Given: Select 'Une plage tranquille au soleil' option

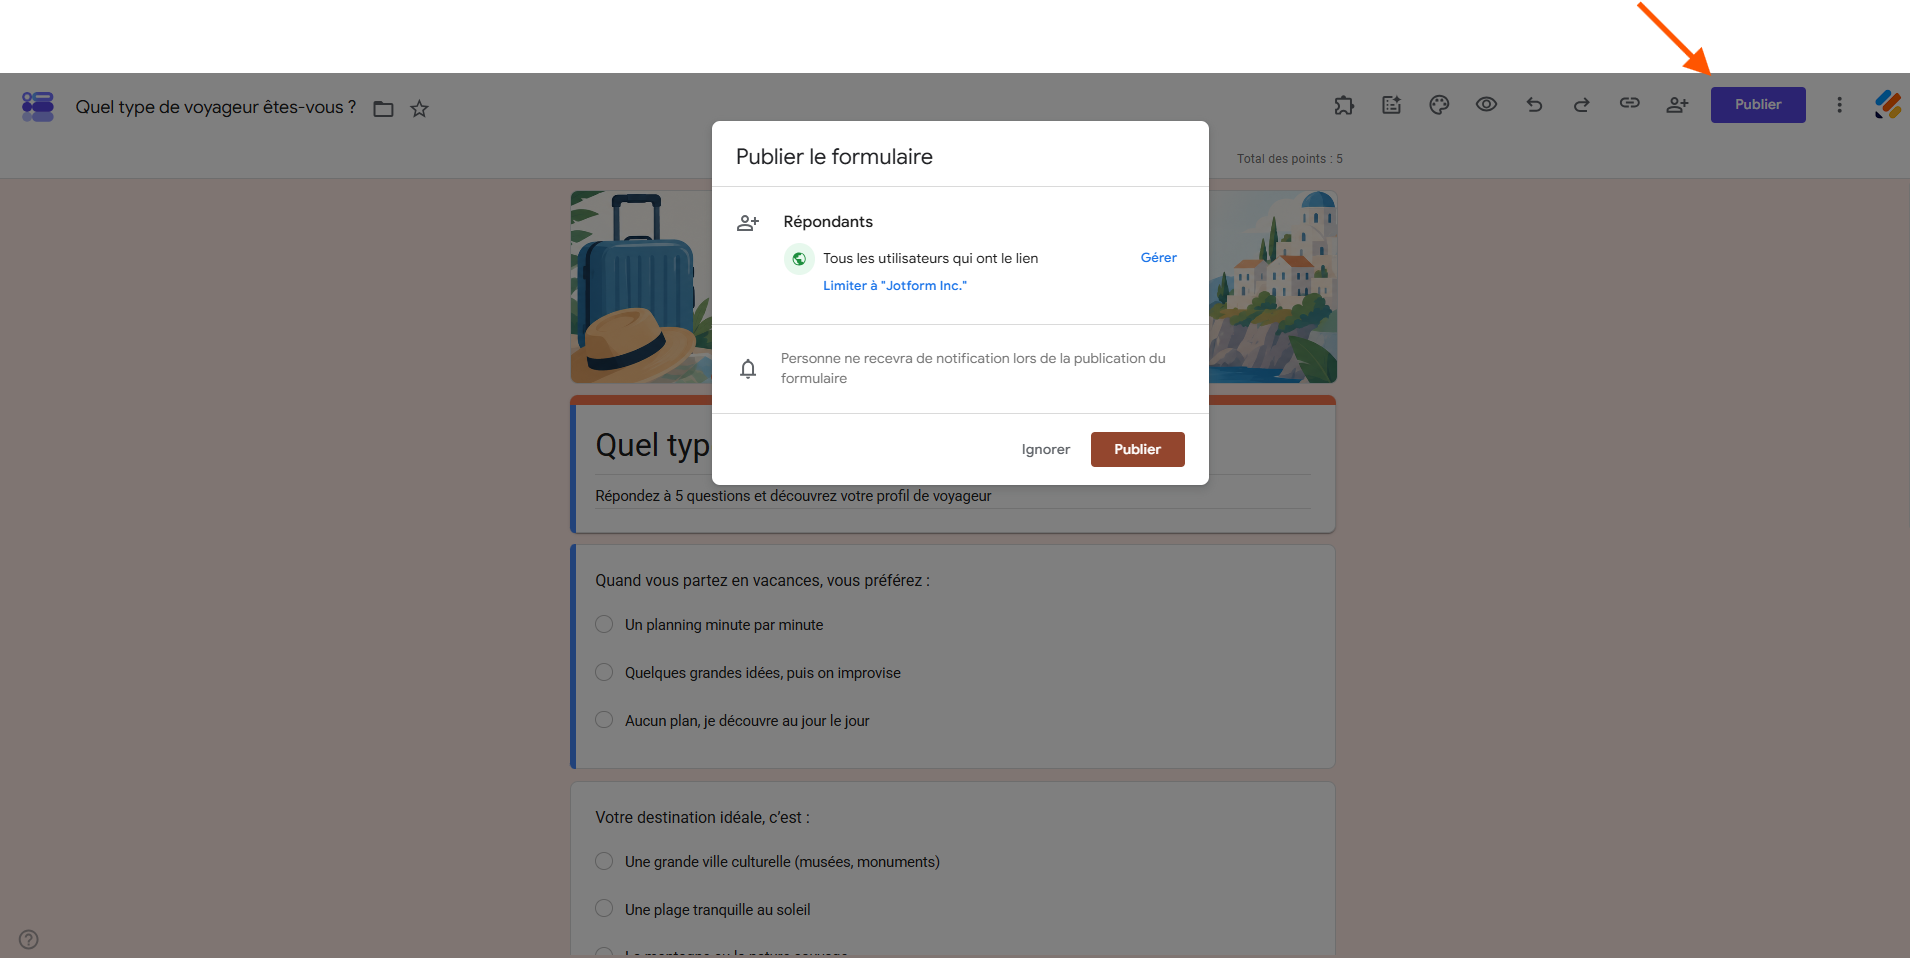Looking at the screenshot, I should click(604, 908).
